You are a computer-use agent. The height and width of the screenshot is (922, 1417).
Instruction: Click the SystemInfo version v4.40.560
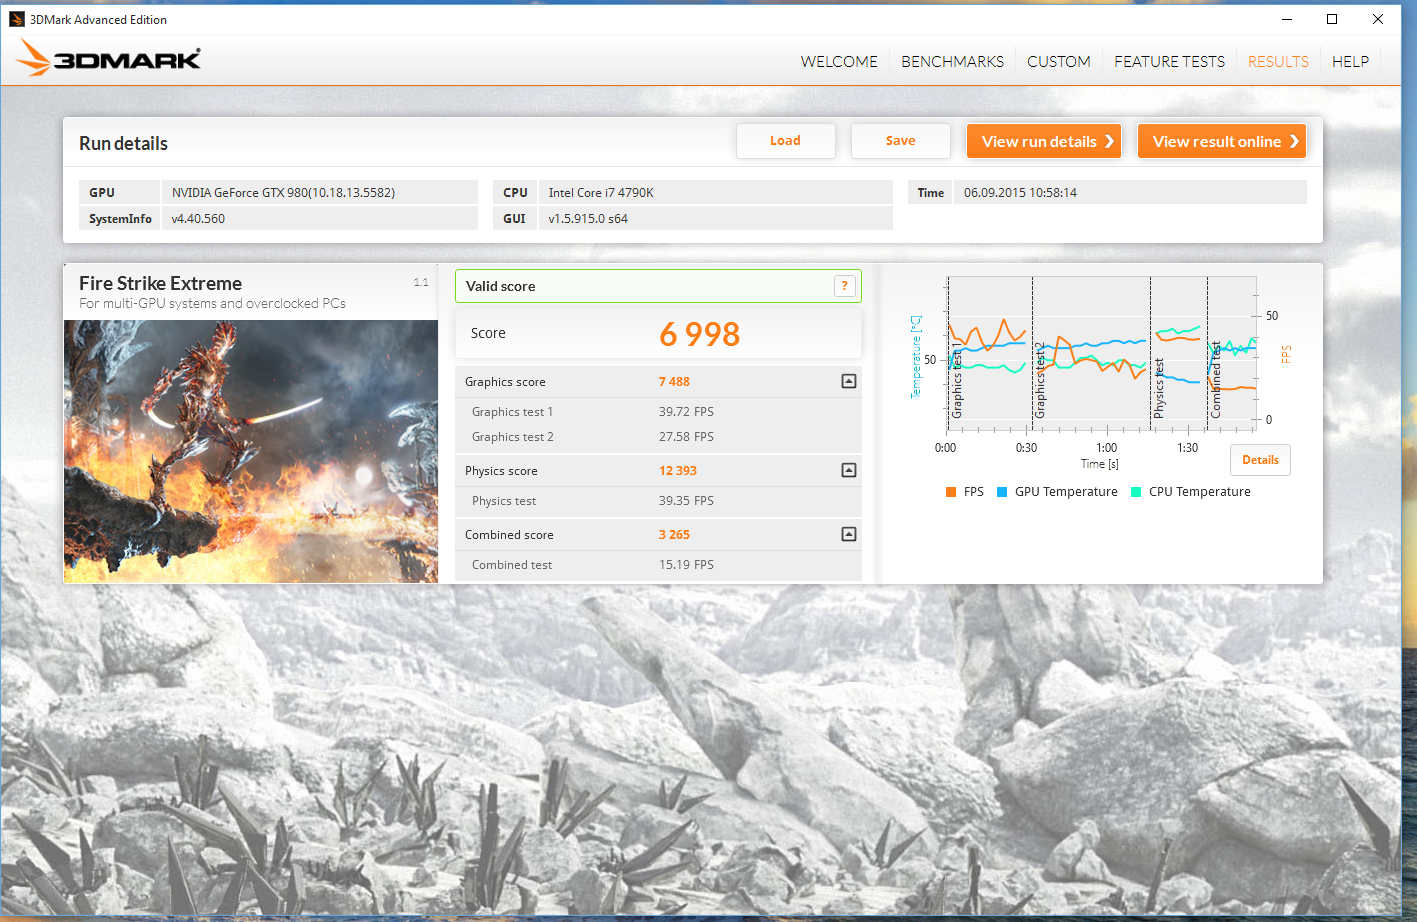pos(198,219)
